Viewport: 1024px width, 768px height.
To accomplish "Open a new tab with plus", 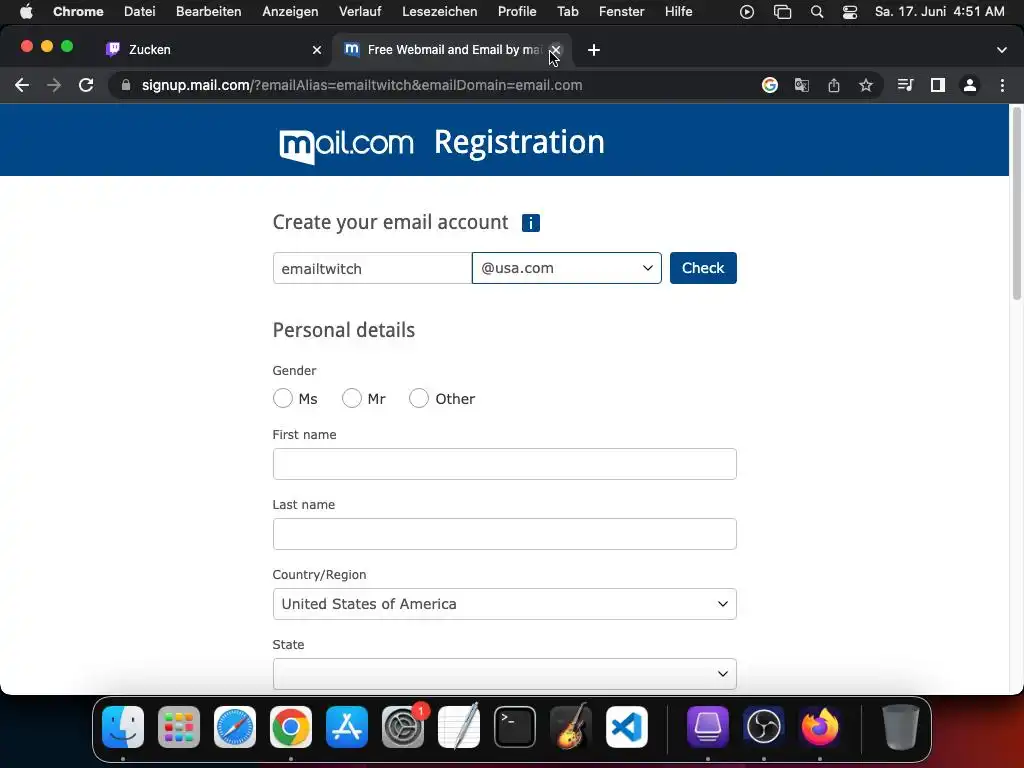I will tap(594, 50).
